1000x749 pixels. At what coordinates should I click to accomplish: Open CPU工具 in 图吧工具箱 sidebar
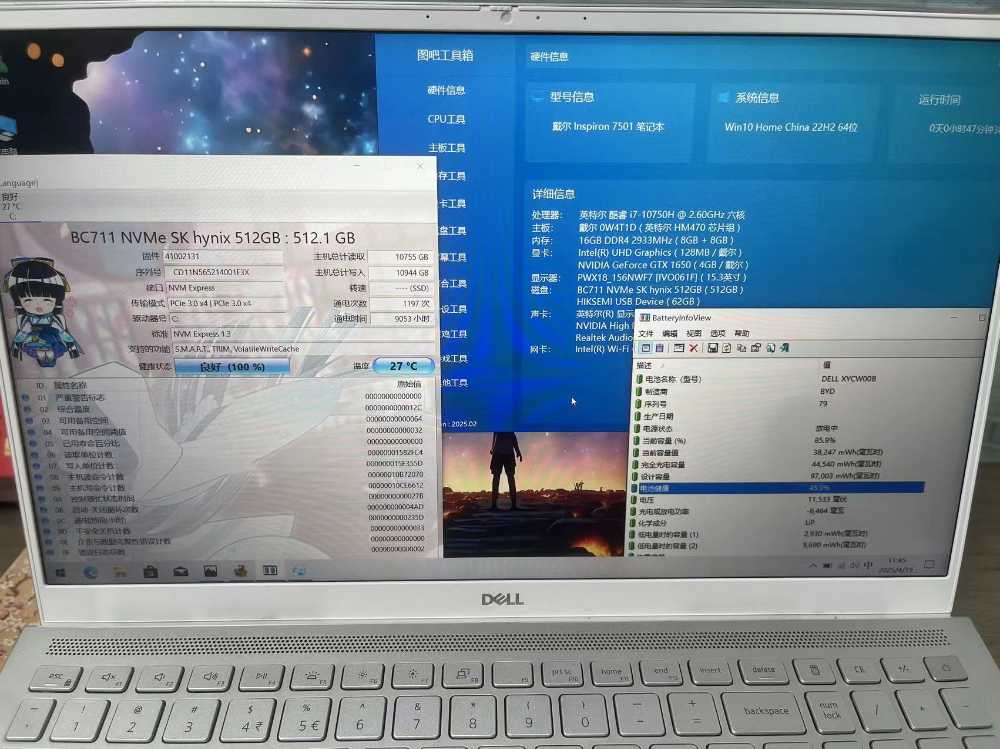point(446,119)
